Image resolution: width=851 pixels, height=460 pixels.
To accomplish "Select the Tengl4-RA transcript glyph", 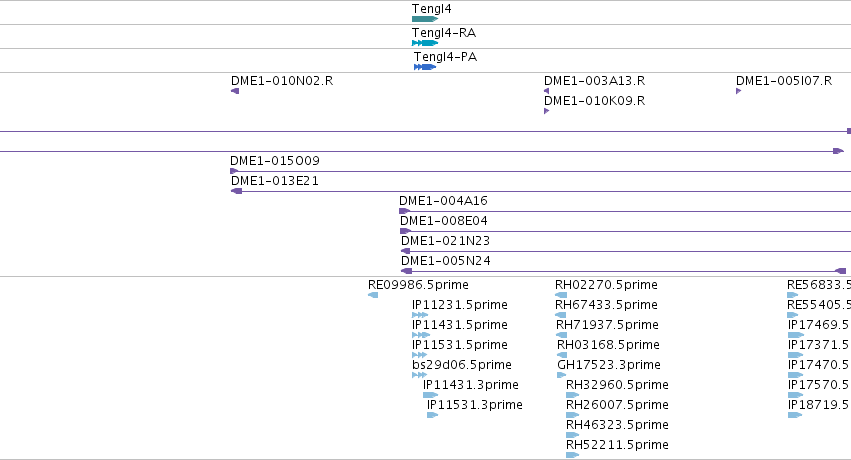I will pos(425,43).
